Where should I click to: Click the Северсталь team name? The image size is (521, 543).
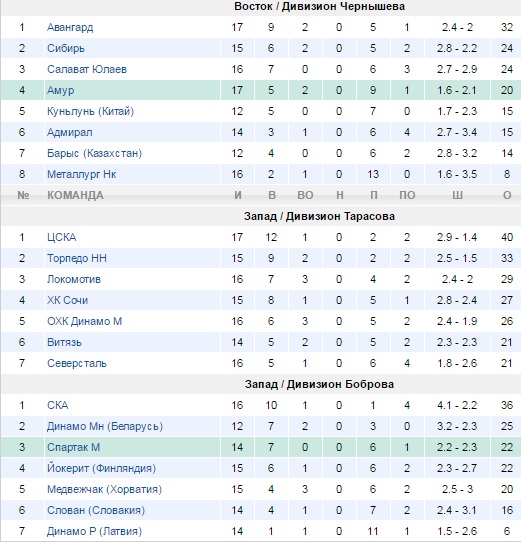(x=77, y=363)
